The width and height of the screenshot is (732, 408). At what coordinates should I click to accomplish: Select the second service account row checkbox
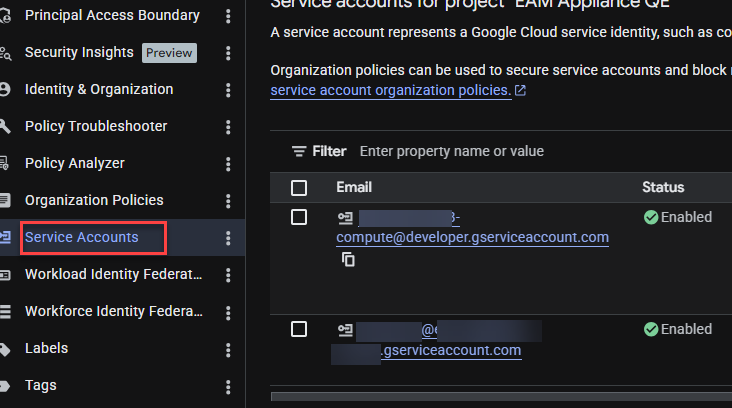tap(299, 329)
